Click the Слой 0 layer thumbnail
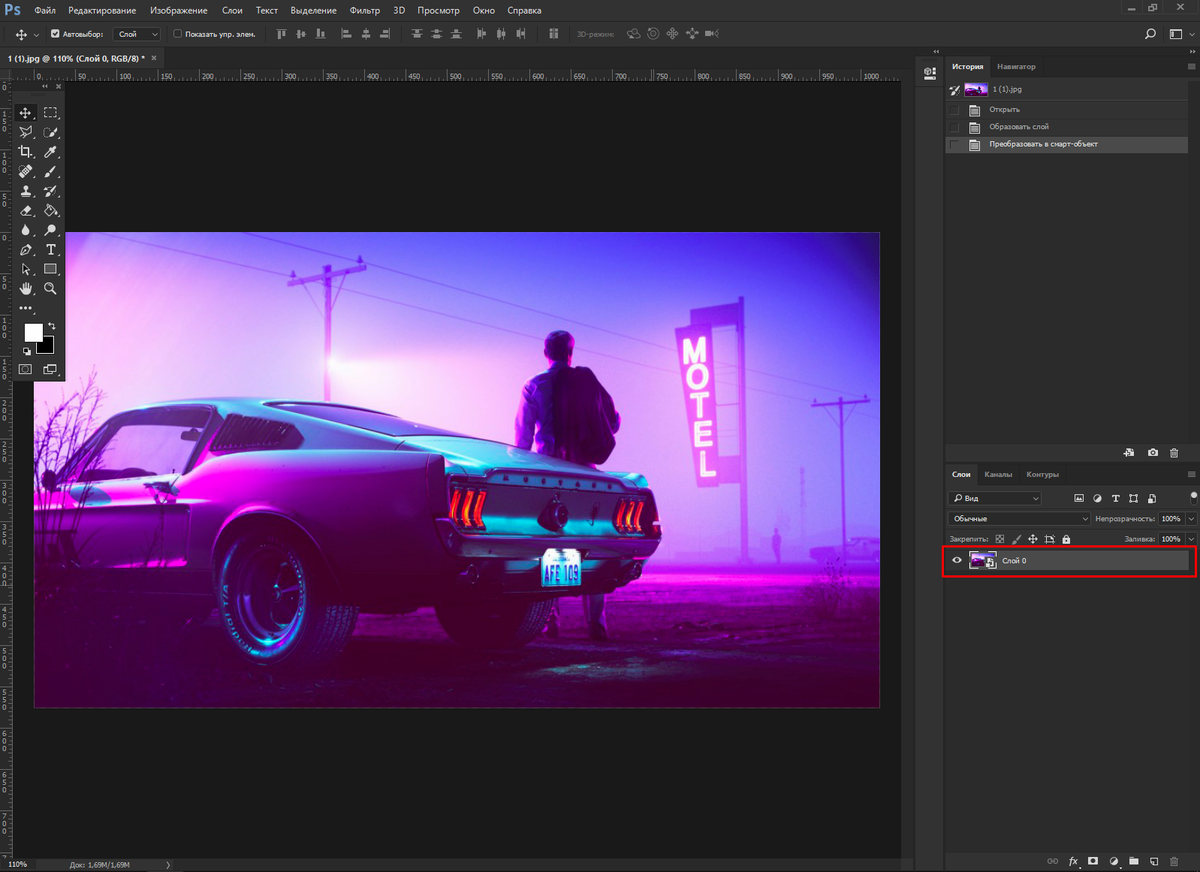Screen dimensions: 1200x872 pyautogui.click(x=982, y=561)
